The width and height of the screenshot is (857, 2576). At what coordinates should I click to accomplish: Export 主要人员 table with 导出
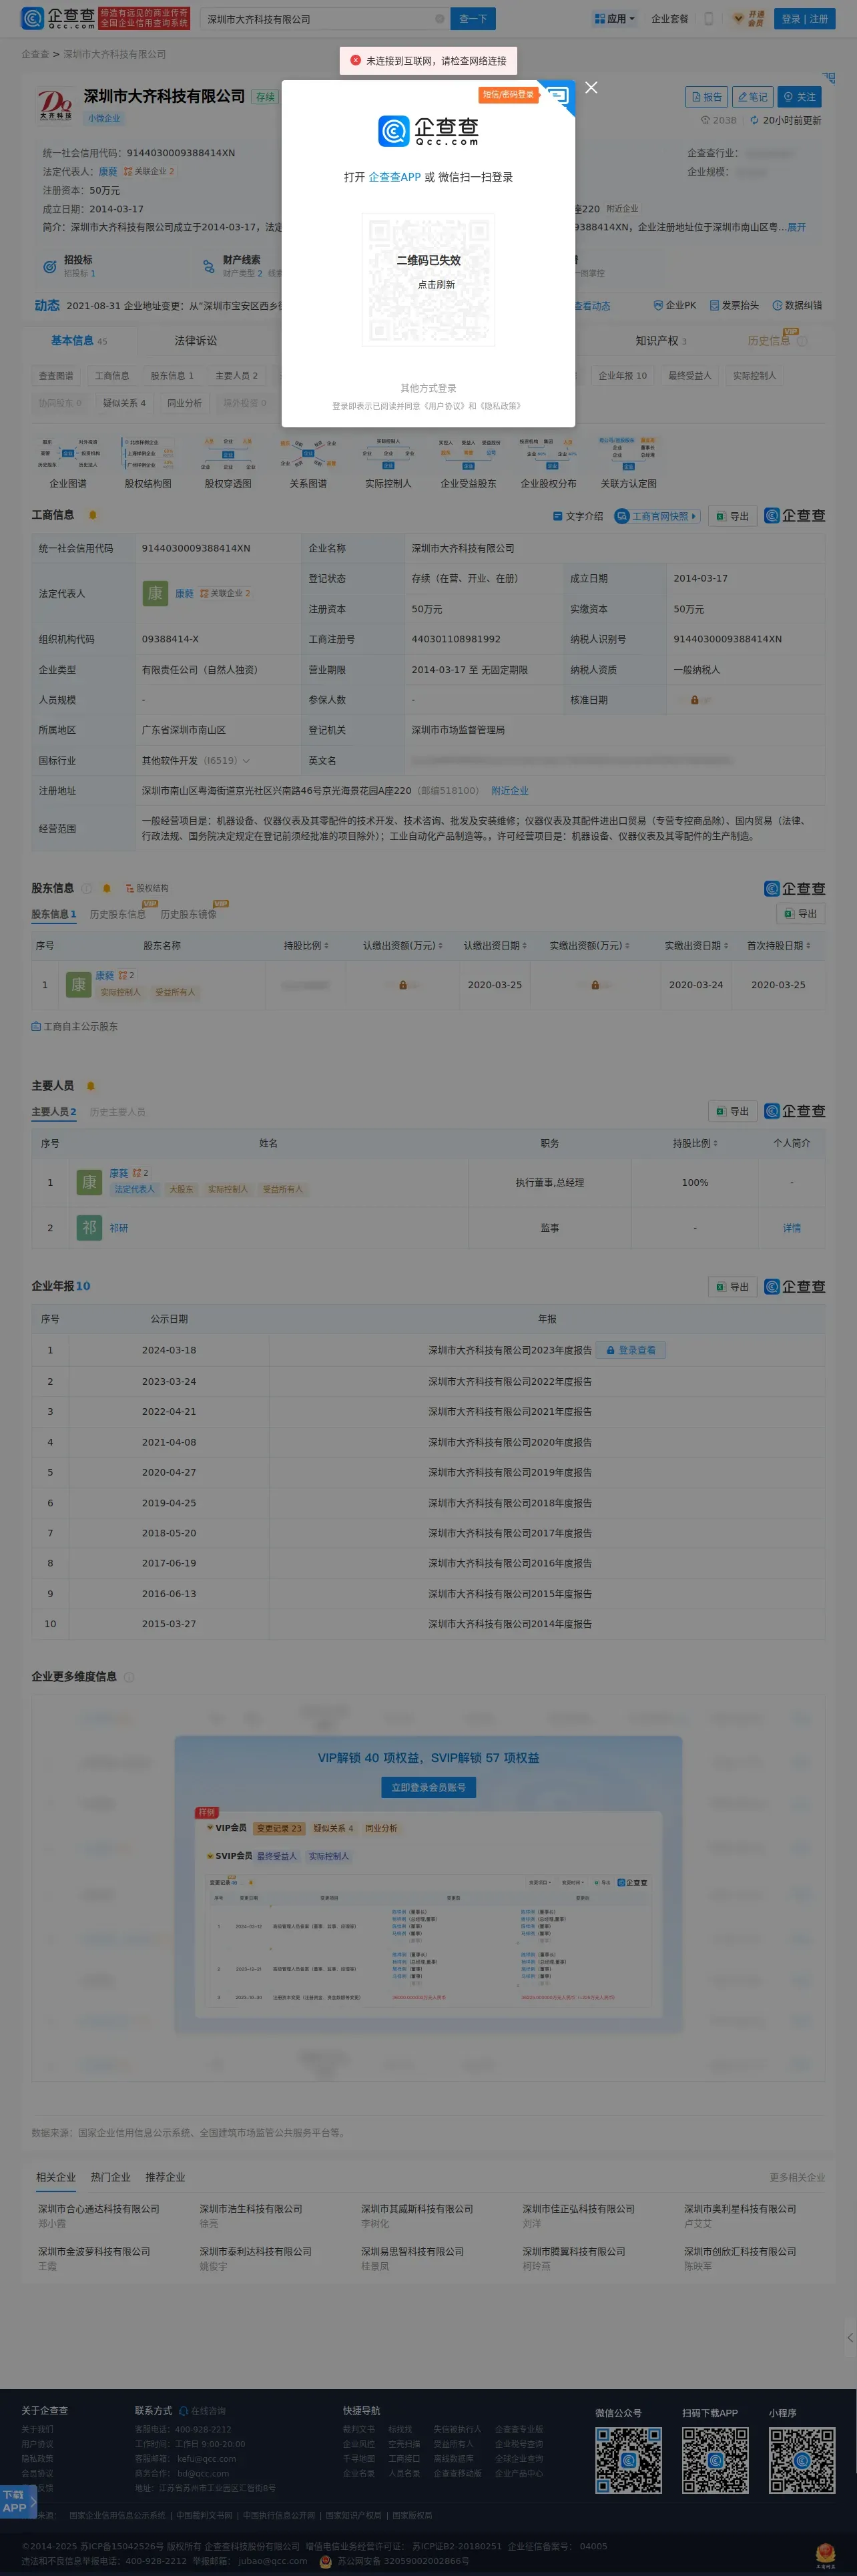[732, 1111]
